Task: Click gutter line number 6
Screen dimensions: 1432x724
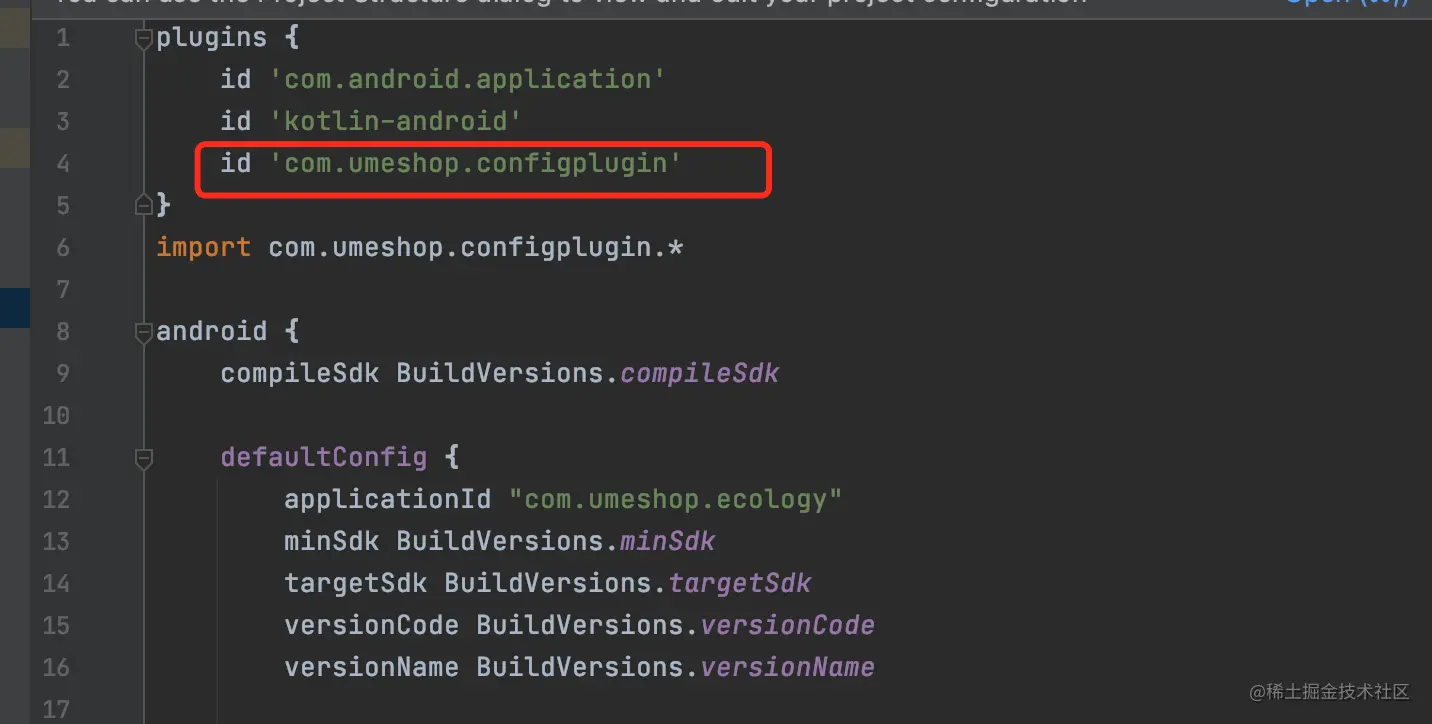Action: [x=63, y=248]
